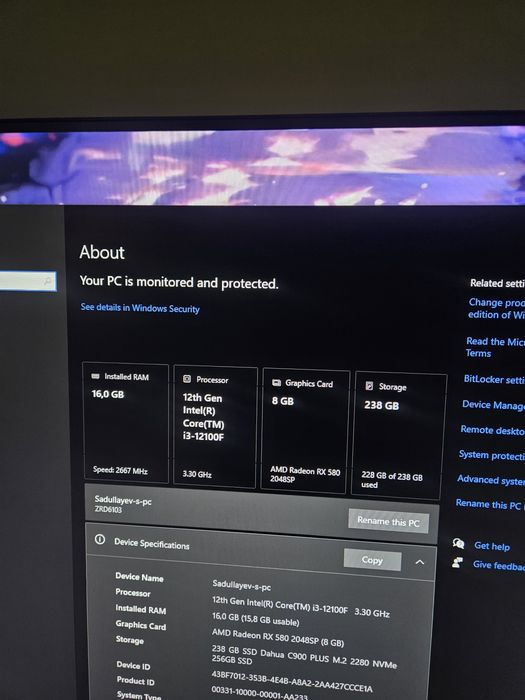Screen dimensions: 525x700
Task: Click the Installed RAM chip icon
Action: tap(96, 376)
